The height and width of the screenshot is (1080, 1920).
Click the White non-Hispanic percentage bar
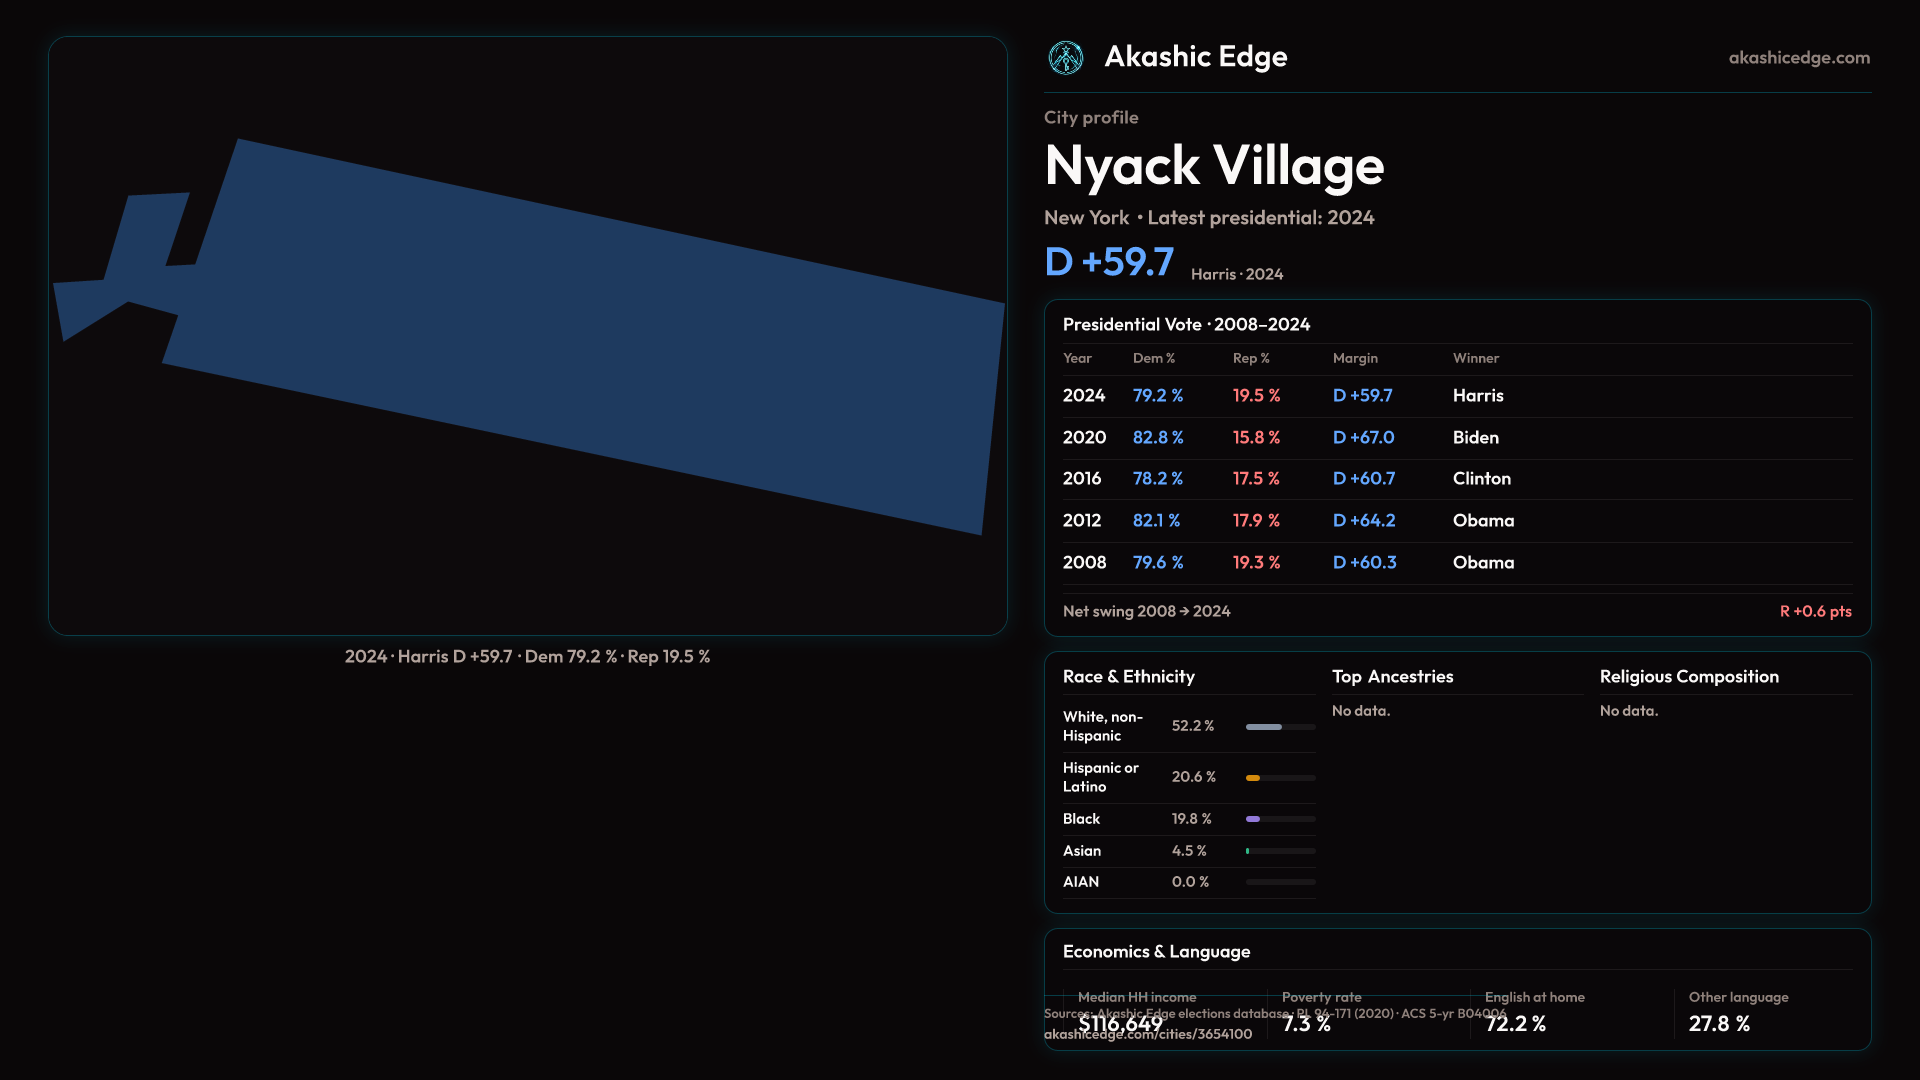tap(1264, 727)
